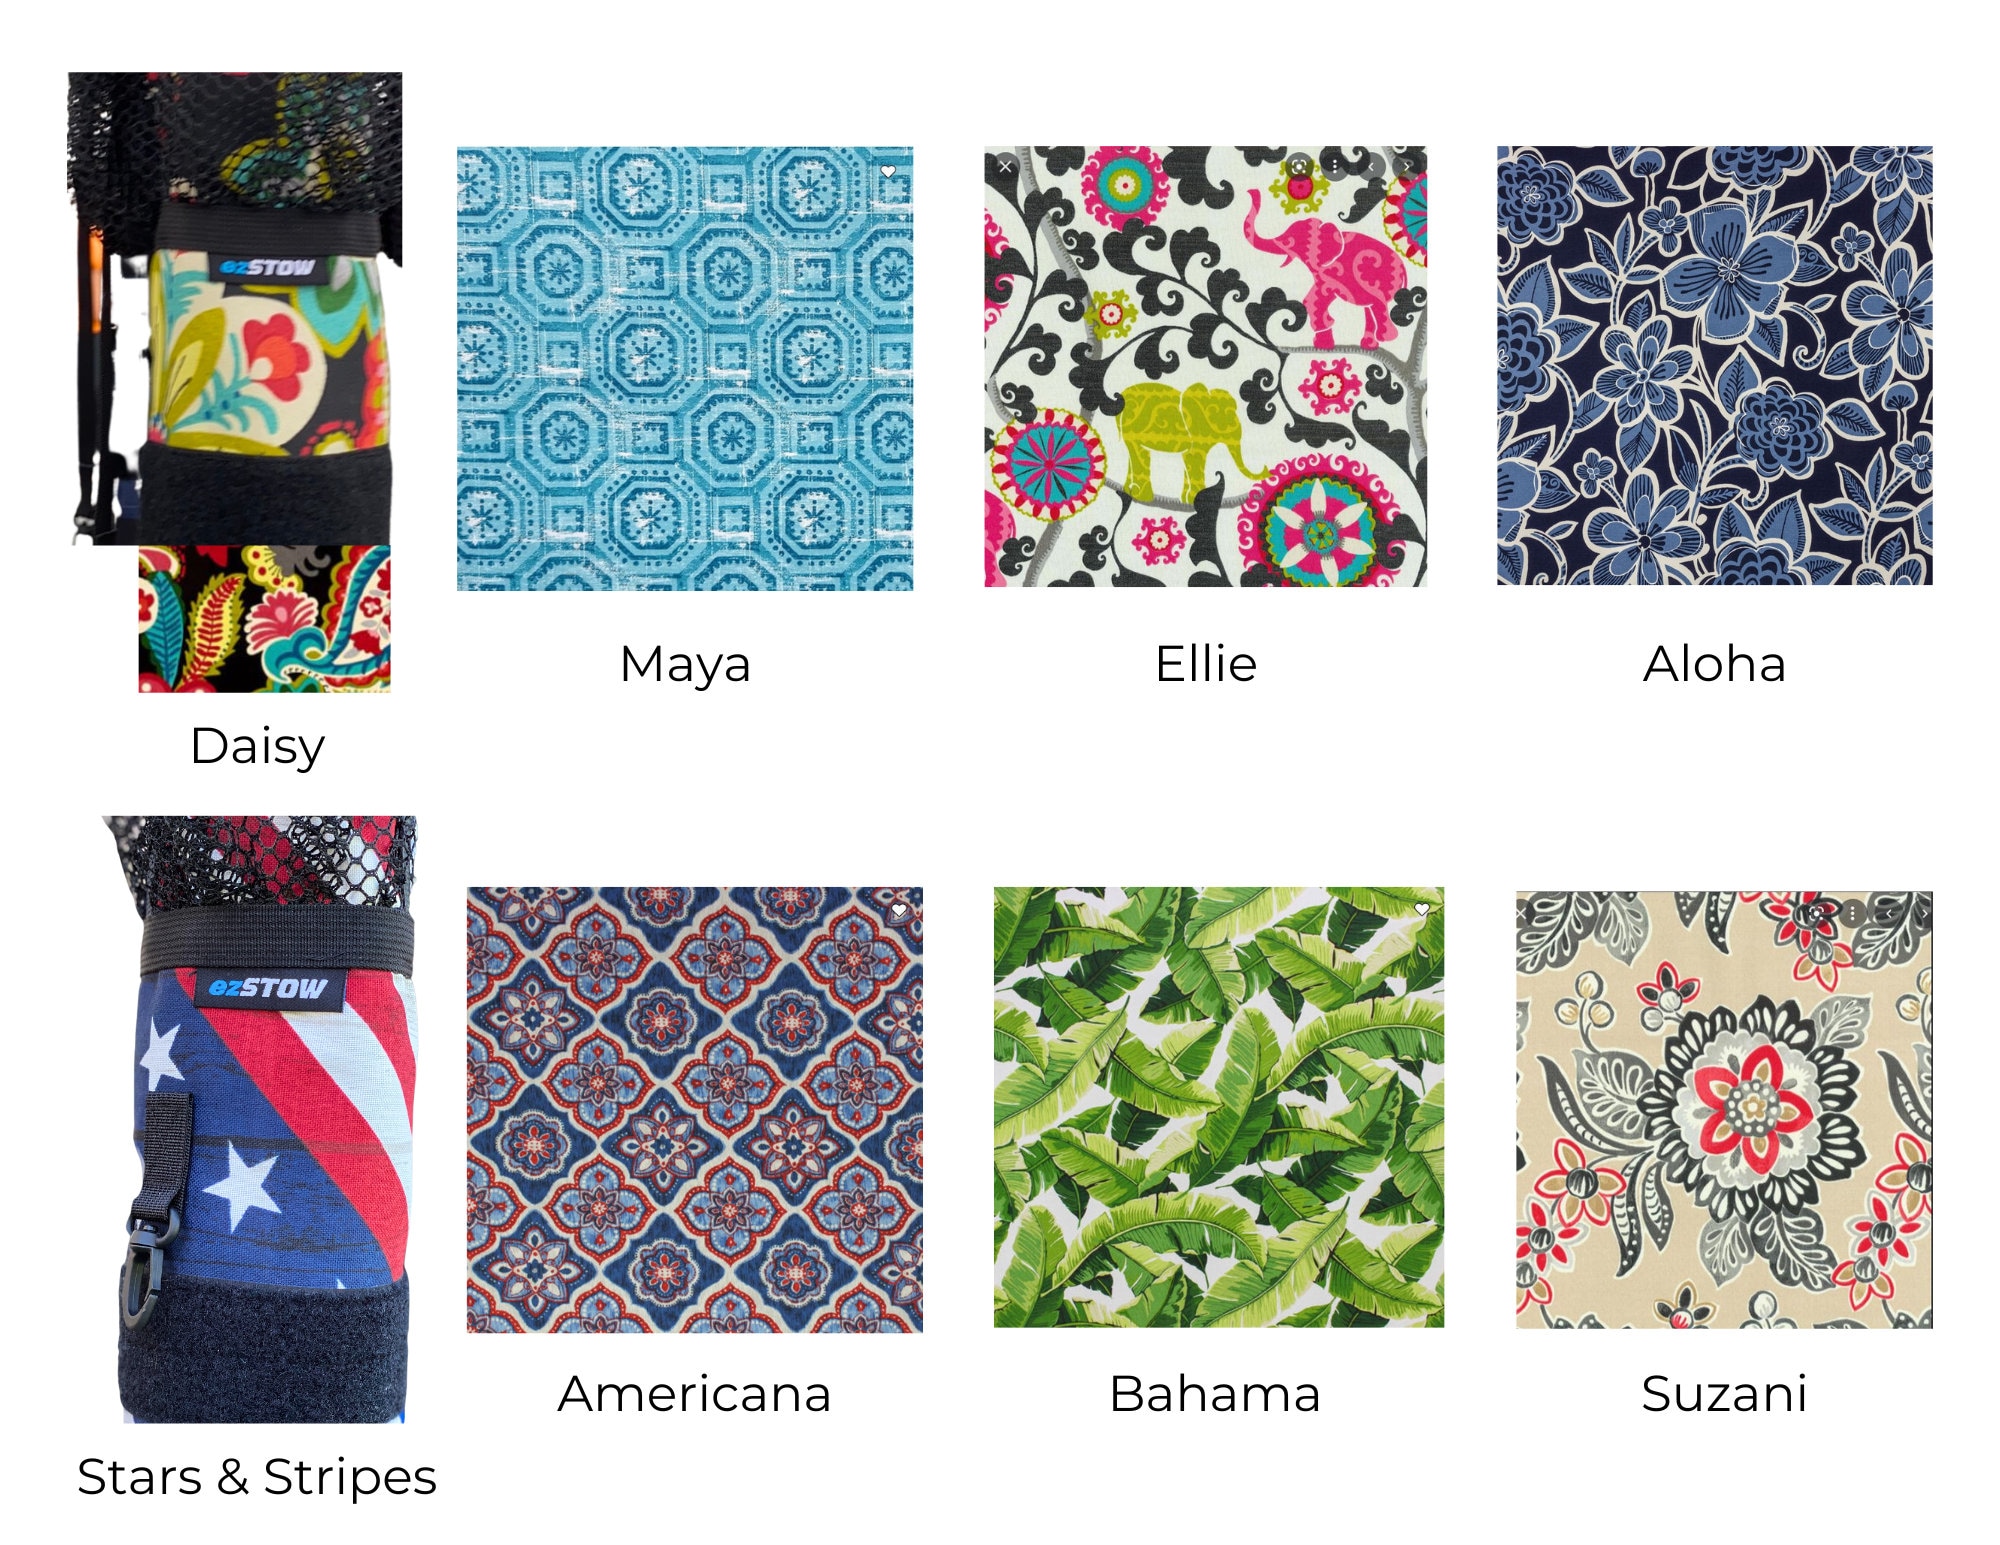
Task: Go to previous image on Ellie swatch
Action: [1371, 166]
